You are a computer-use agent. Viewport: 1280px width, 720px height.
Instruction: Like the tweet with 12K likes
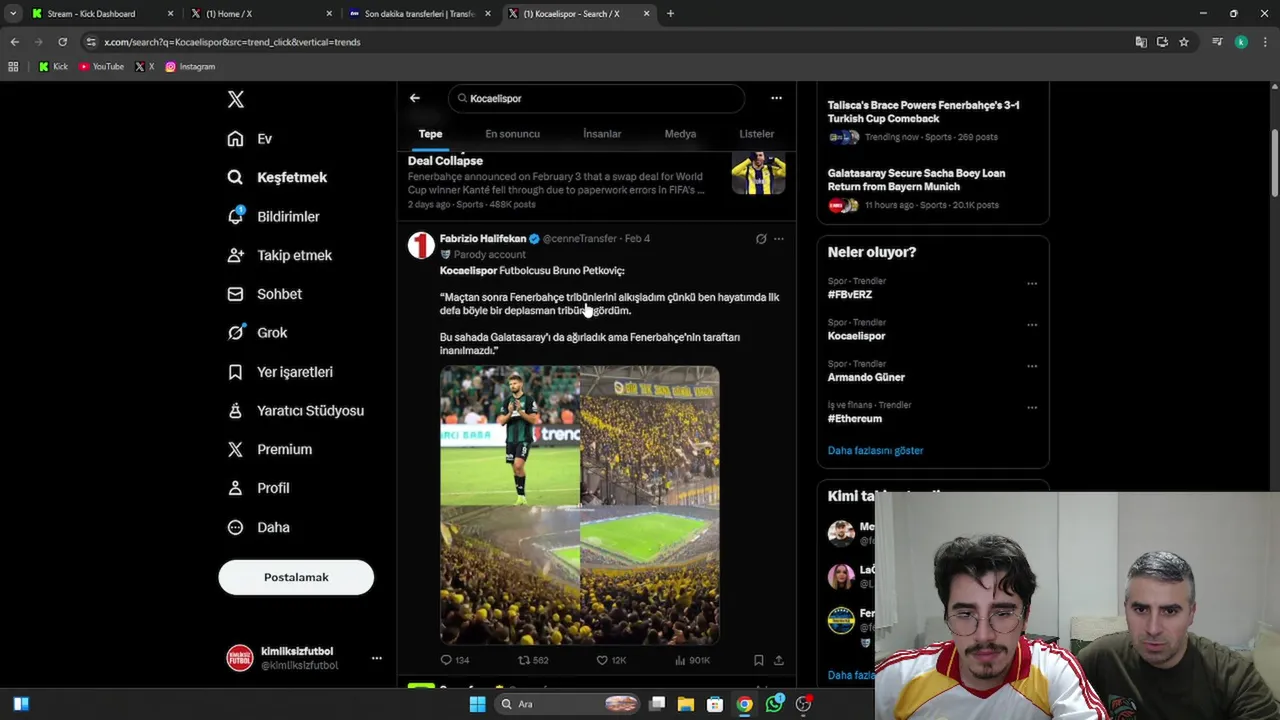[611, 660]
